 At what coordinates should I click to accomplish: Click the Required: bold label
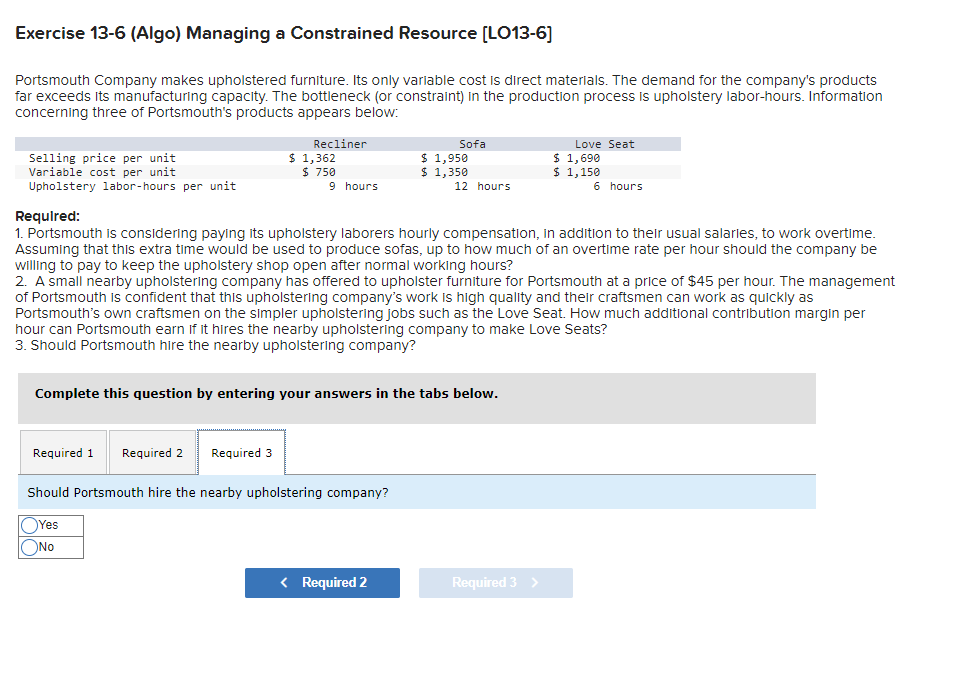(47, 216)
